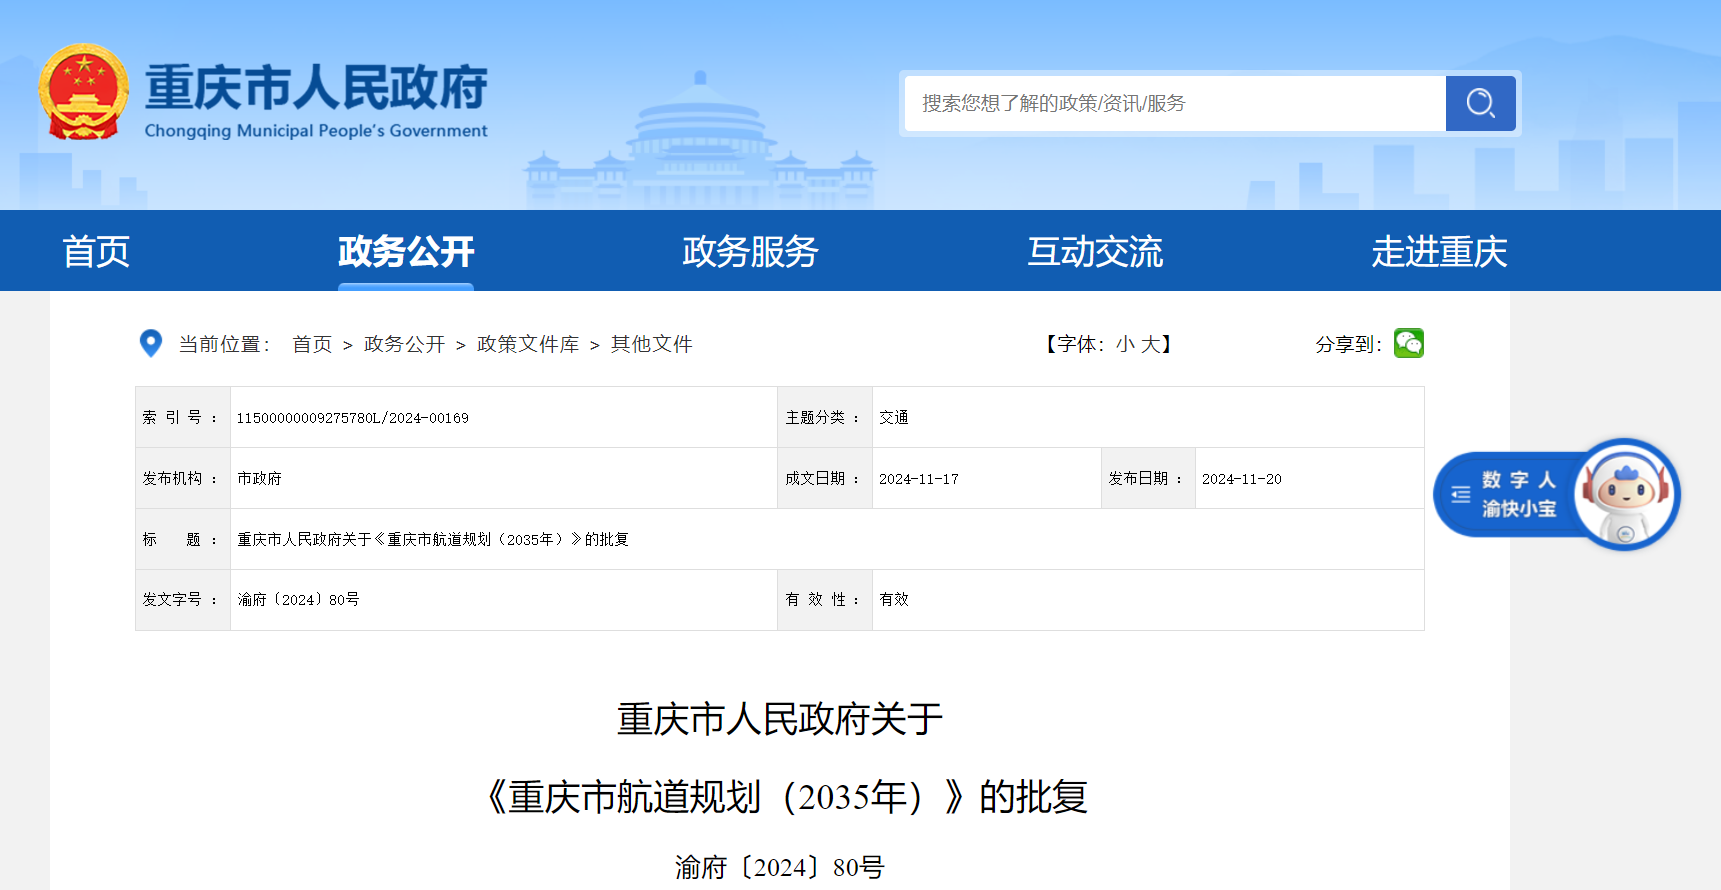The height and width of the screenshot is (890, 1721).
Task: Click the 政务公开 breadcrumb link
Action: point(404,344)
